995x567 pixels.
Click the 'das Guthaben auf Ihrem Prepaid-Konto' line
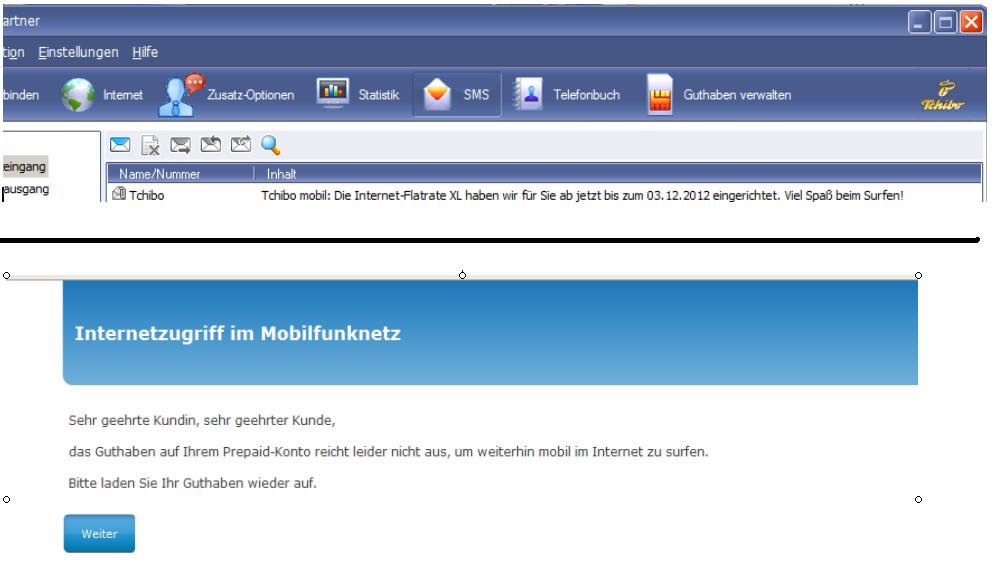point(388,452)
